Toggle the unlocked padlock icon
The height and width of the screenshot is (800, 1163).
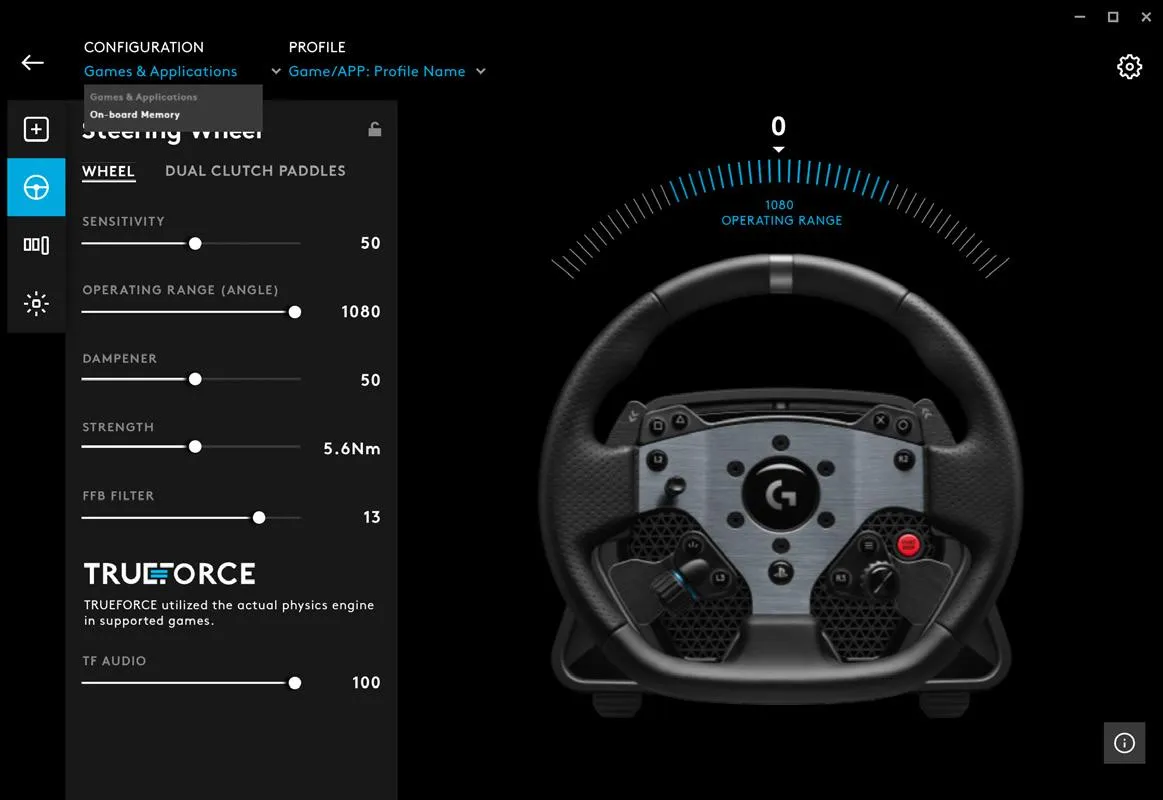(375, 129)
